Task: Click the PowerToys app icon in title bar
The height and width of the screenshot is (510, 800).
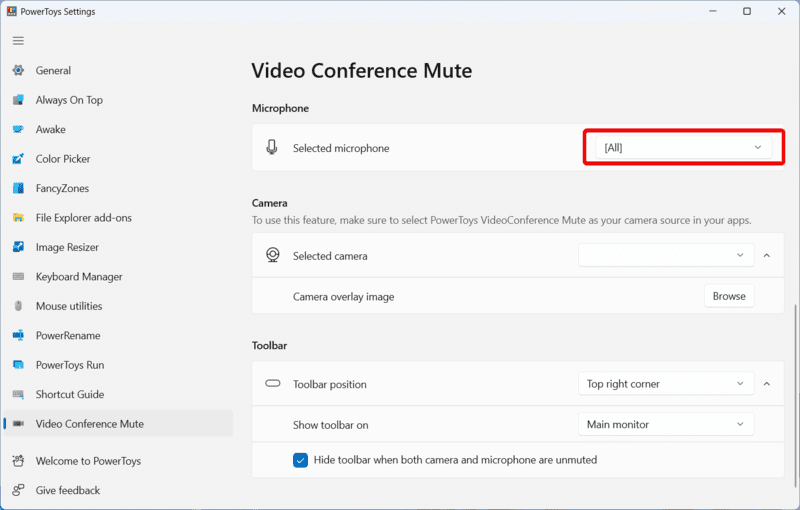Action: [11, 11]
